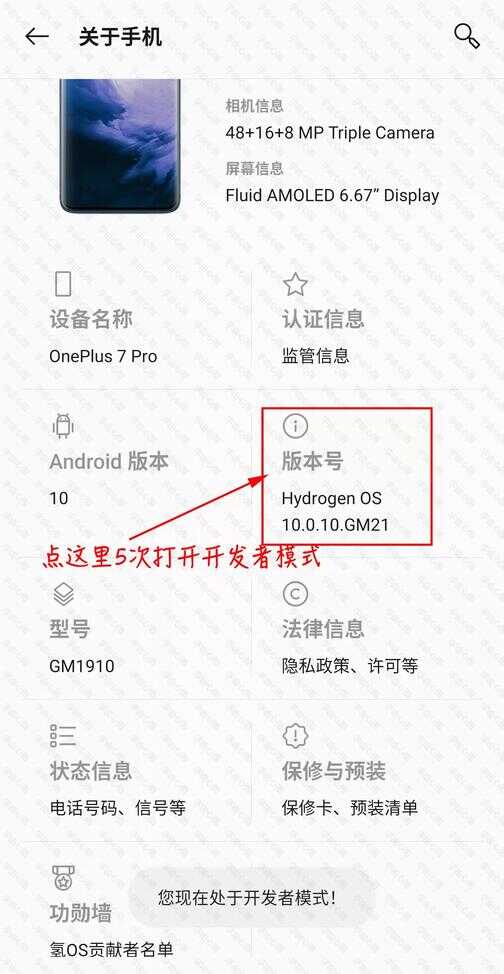
Task: Tap the phone outline device icon
Action: (x=63, y=284)
